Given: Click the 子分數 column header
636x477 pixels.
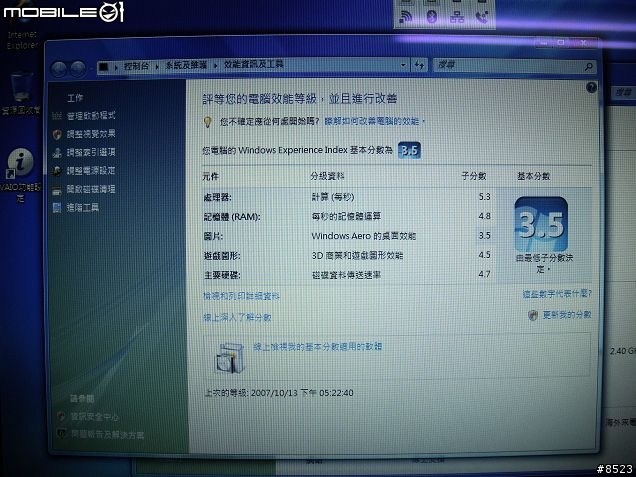Looking at the screenshot, I should pos(474,176).
